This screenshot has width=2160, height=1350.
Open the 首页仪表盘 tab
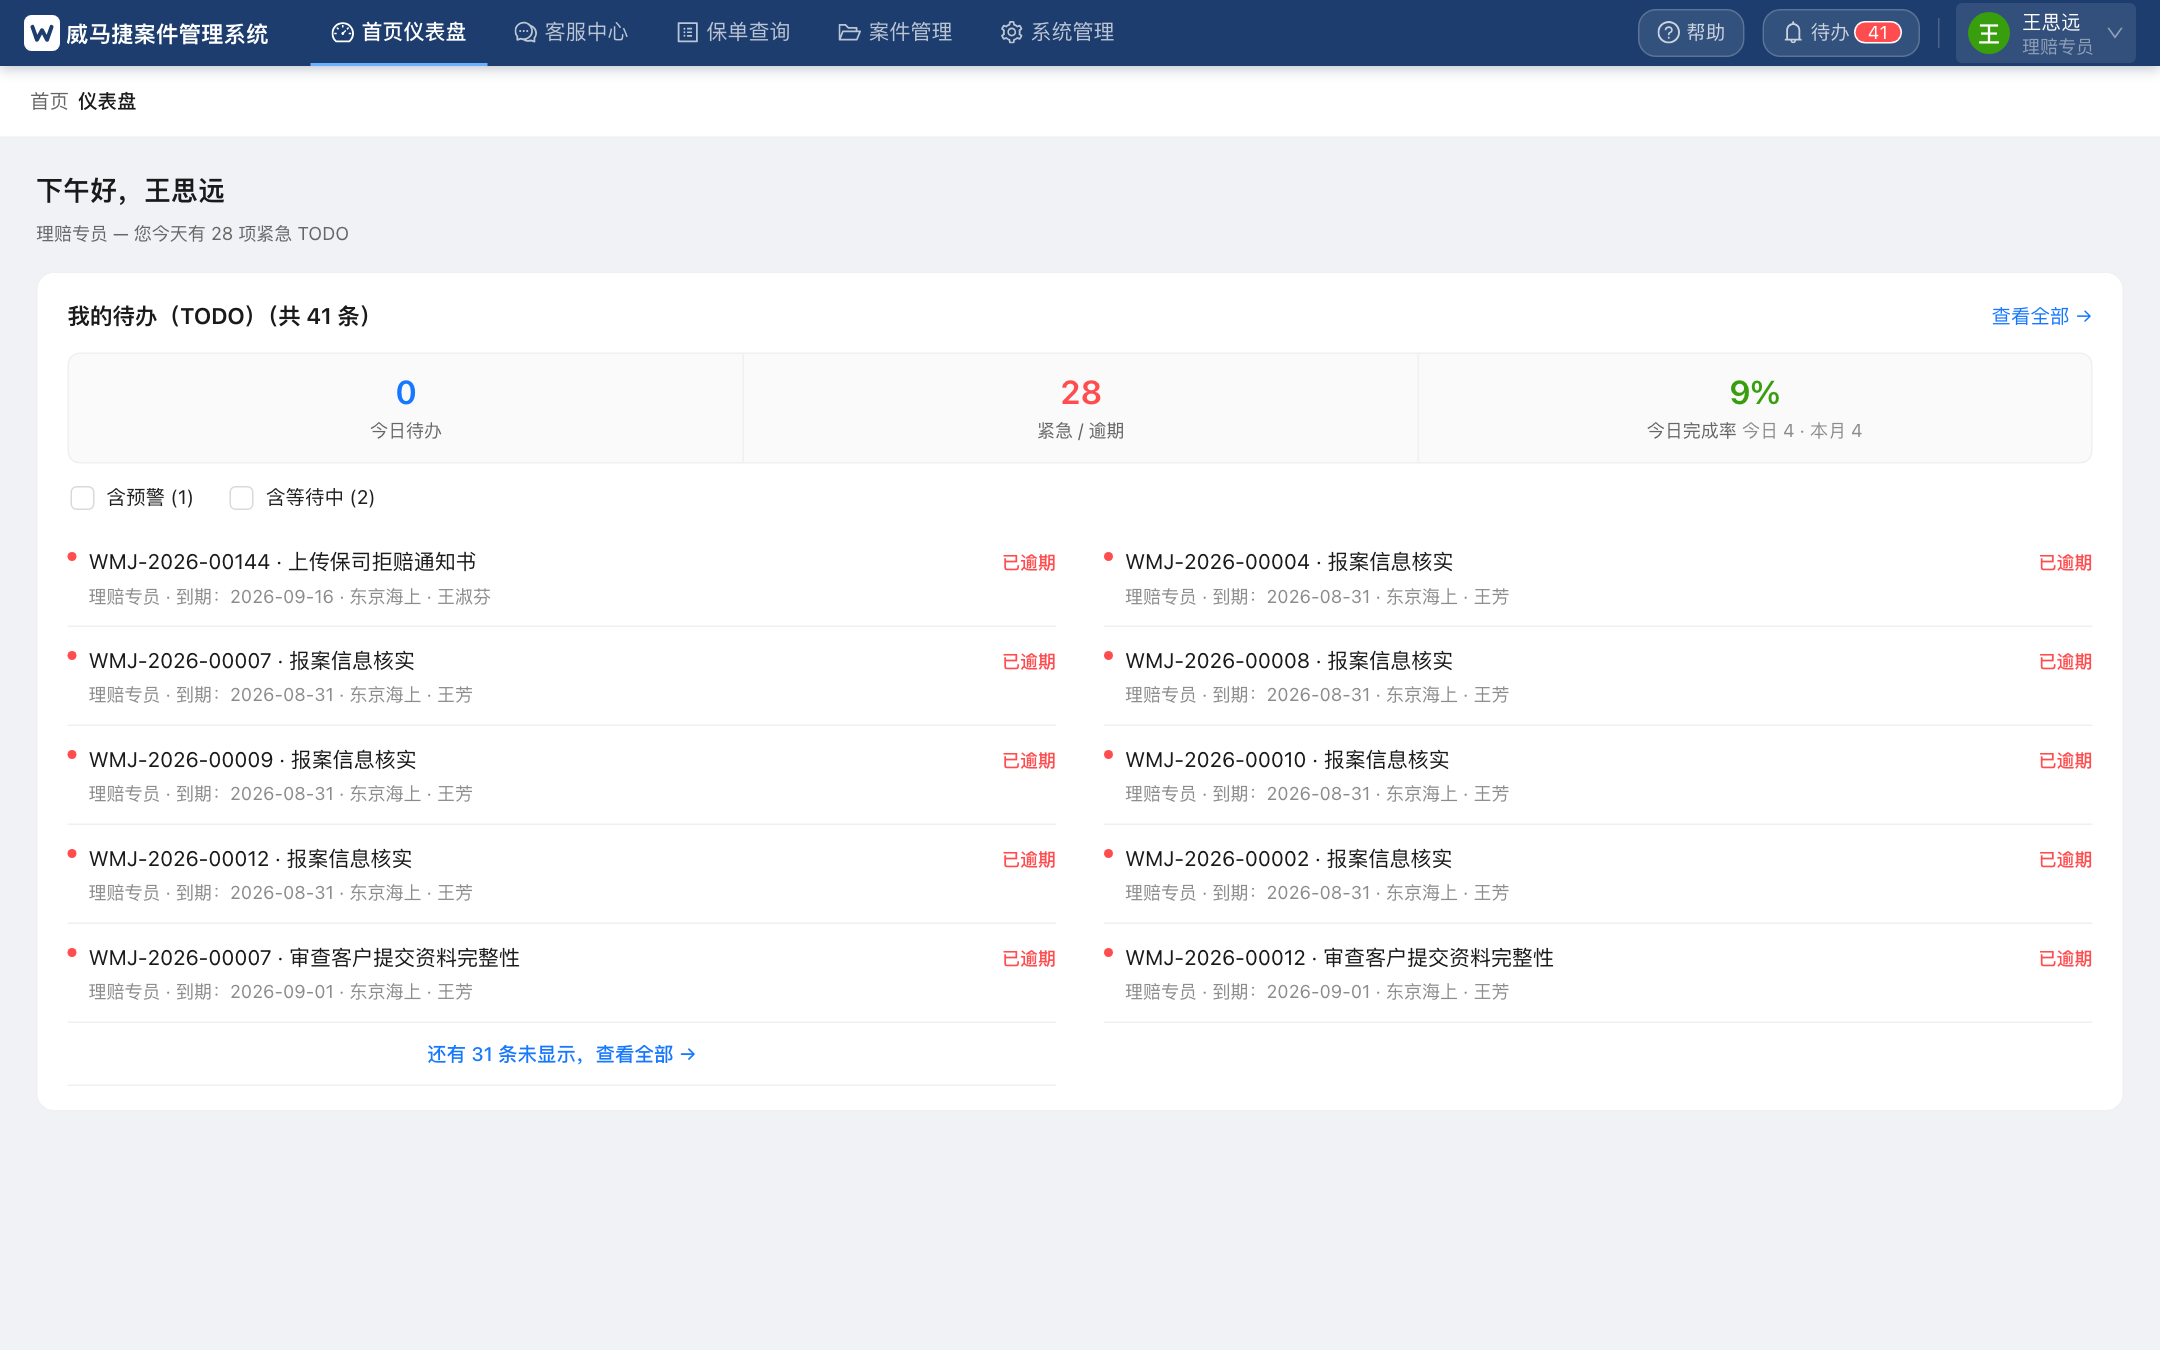pos(399,33)
